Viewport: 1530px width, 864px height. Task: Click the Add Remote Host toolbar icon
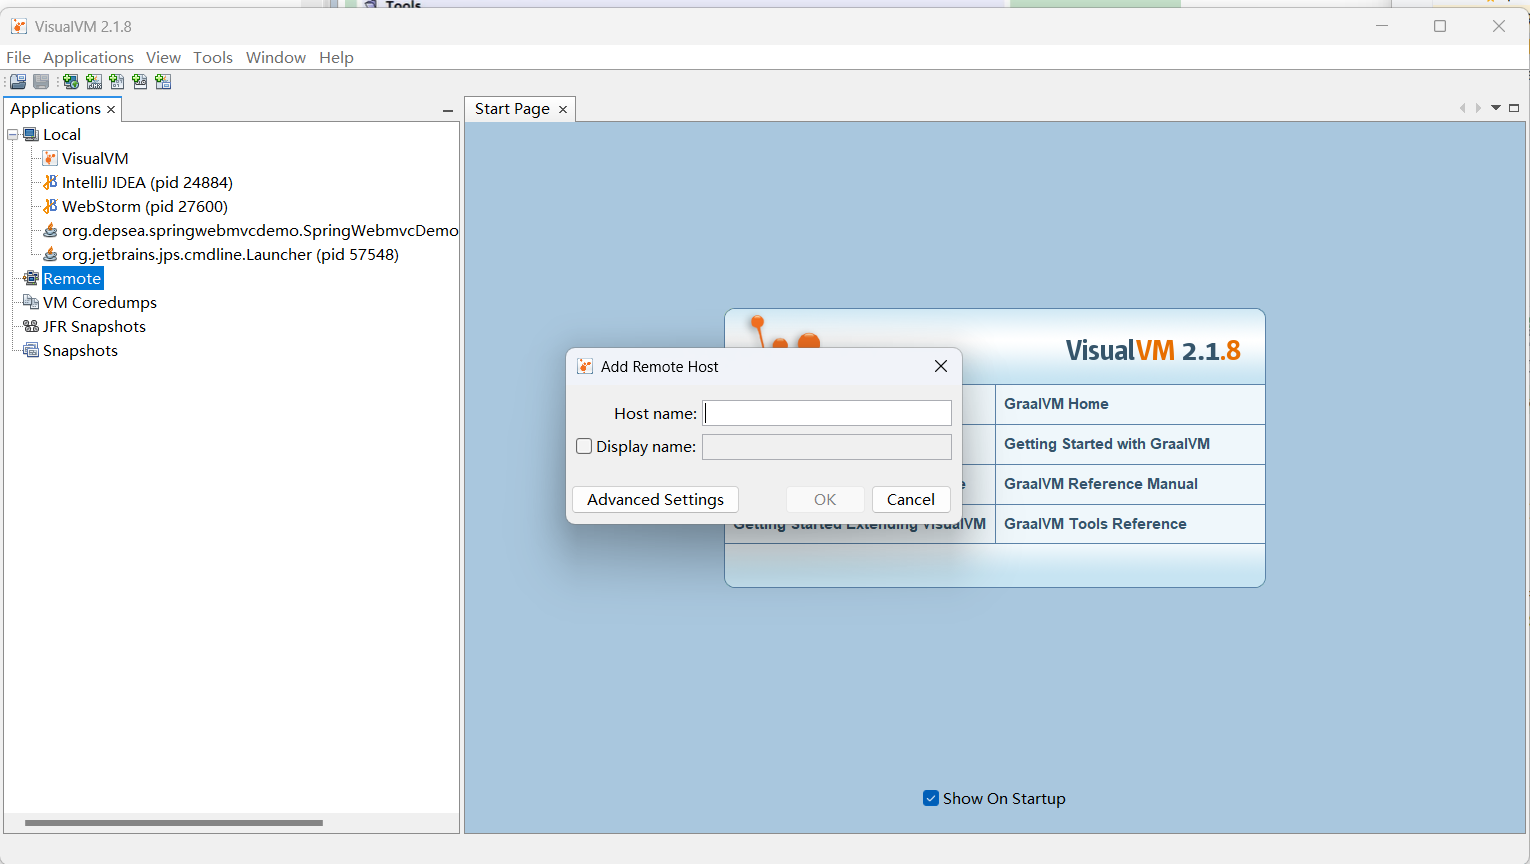[x=70, y=82]
